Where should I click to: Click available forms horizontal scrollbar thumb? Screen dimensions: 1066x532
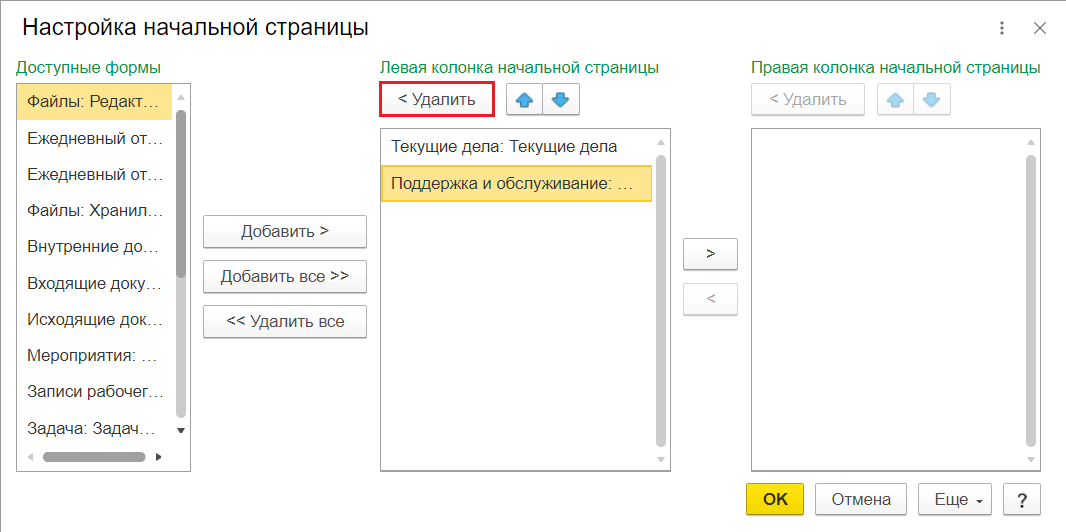(x=94, y=457)
